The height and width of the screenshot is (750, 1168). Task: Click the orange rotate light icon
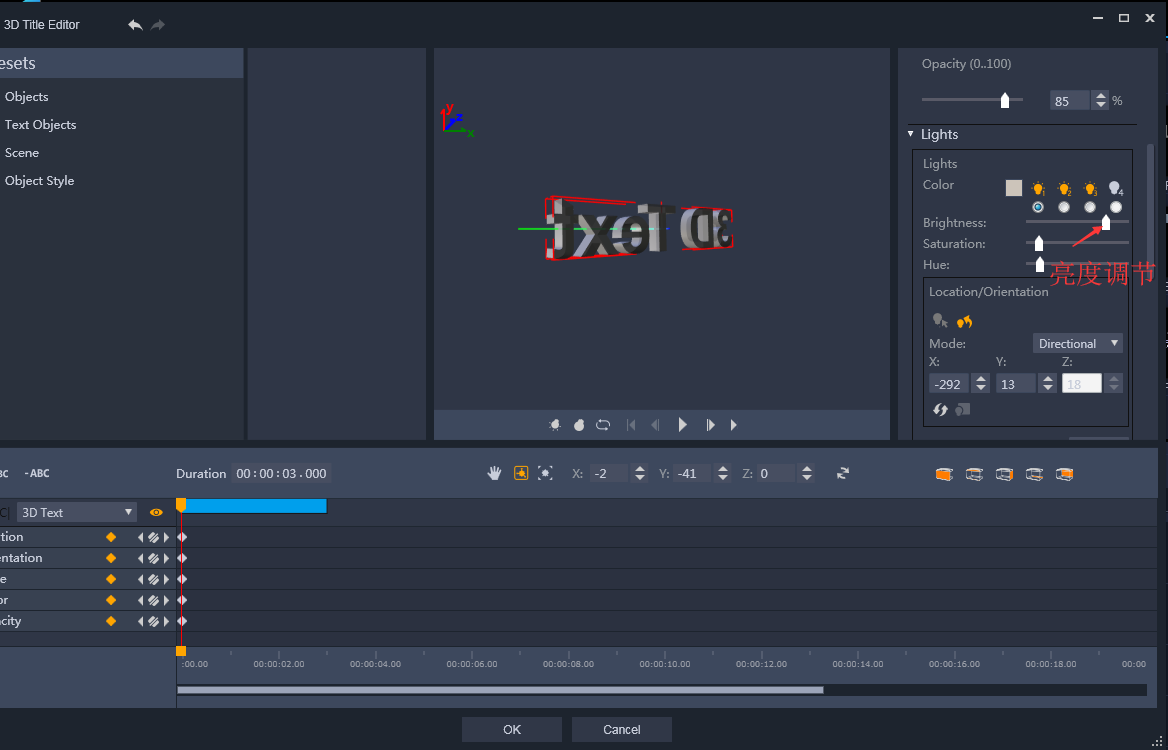pyautogui.click(x=965, y=321)
